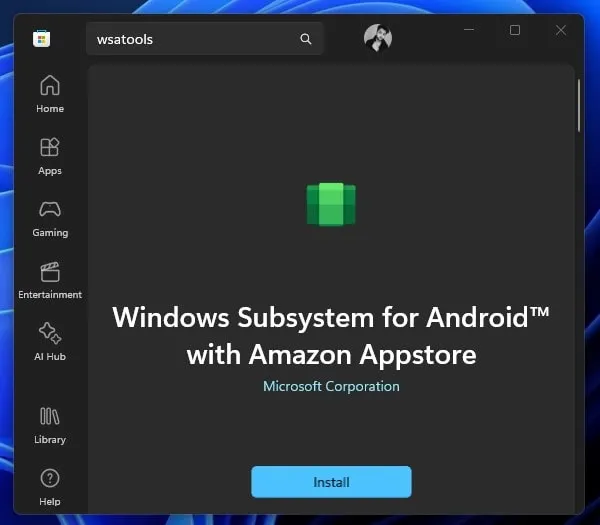Maximize the Microsoft Store window
600x525 pixels.
[x=515, y=30]
